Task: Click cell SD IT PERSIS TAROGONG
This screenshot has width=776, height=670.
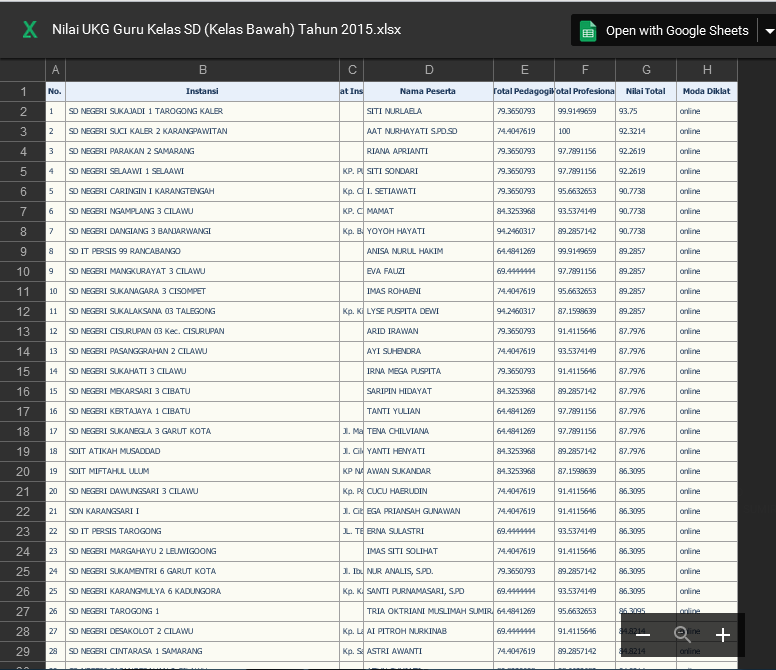Action: click(x=202, y=531)
